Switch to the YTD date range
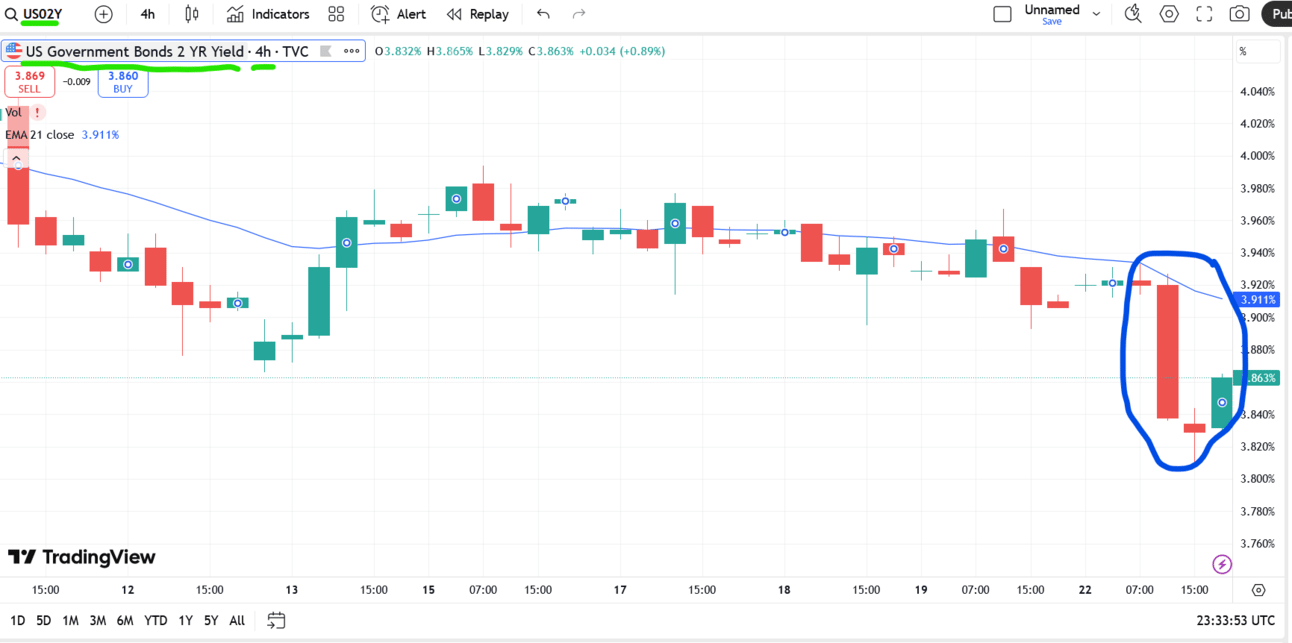The image size is (1292, 643). [x=155, y=621]
